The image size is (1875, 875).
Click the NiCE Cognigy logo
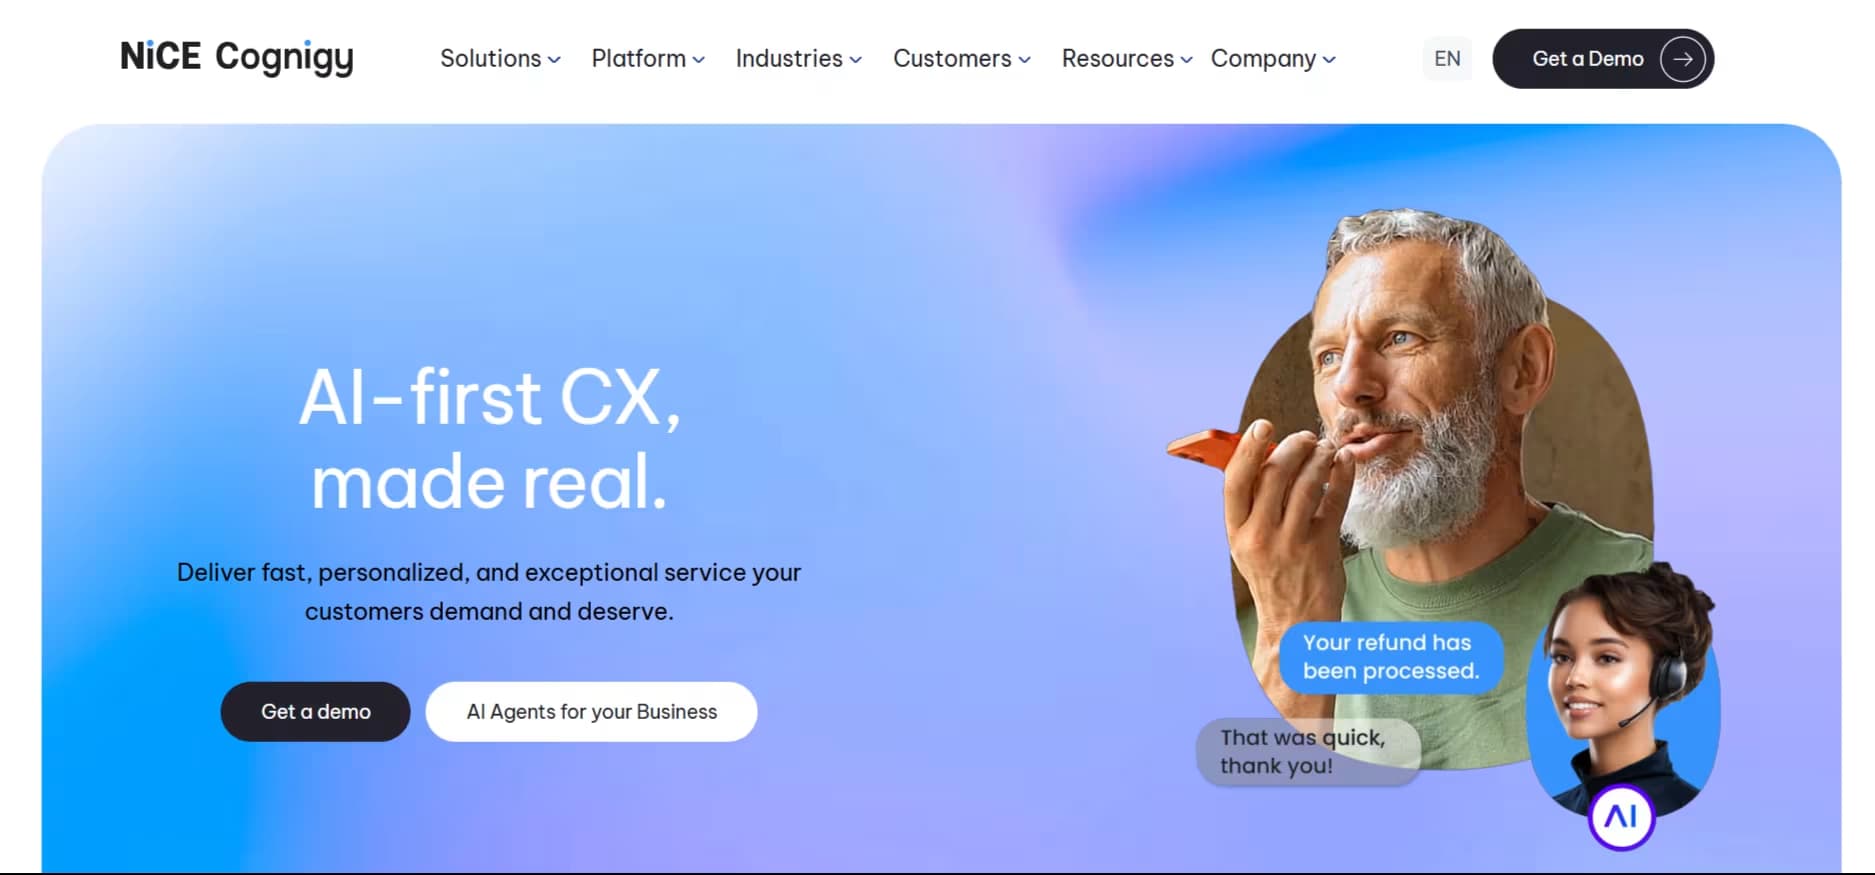(x=237, y=57)
